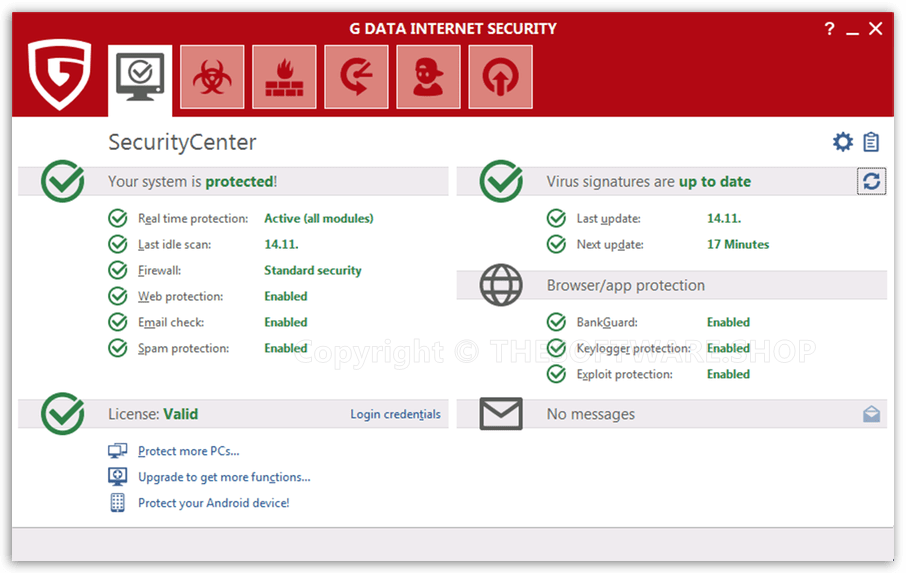906x573 pixels.
Task: Click Real time protection label
Action: click(193, 218)
